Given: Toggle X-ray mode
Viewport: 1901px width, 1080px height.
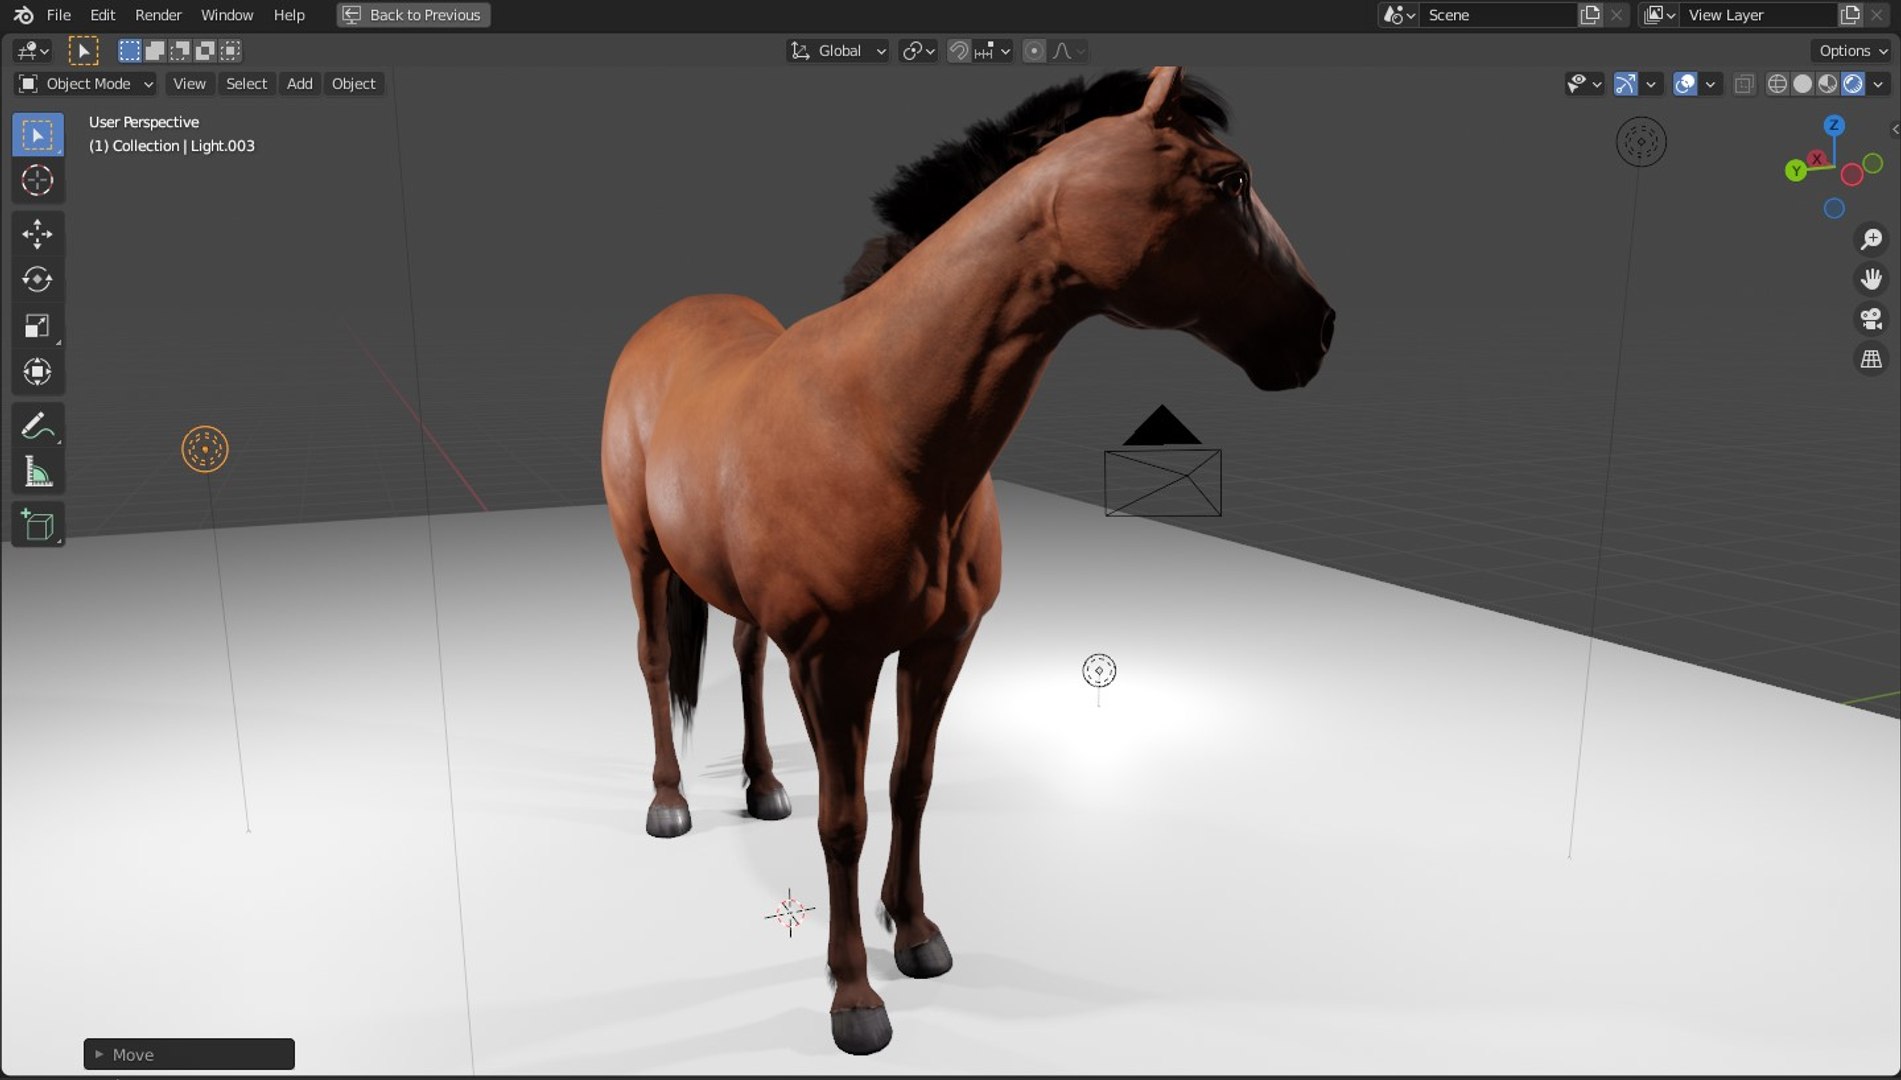Looking at the screenshot, I should (x=1744, y=84).
